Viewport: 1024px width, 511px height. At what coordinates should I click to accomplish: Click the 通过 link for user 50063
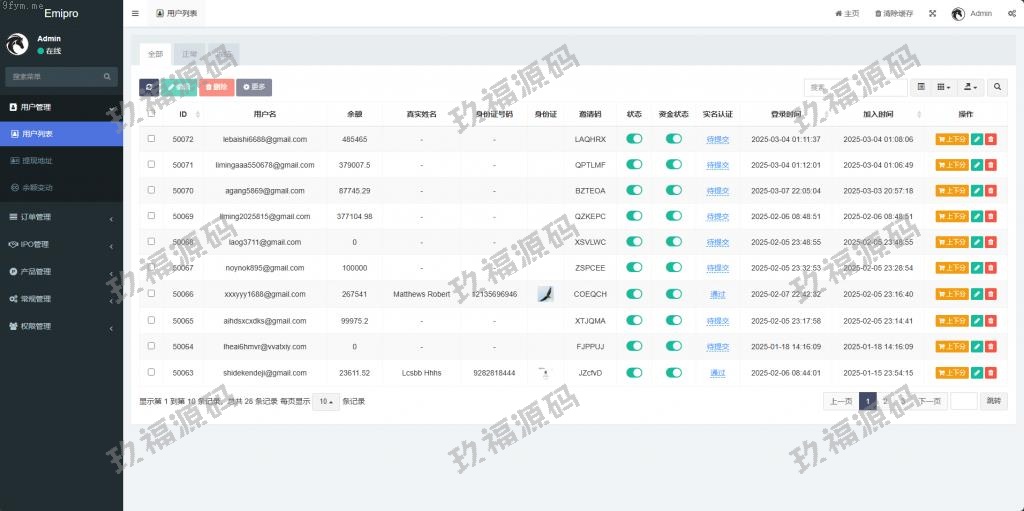point(717,373)
